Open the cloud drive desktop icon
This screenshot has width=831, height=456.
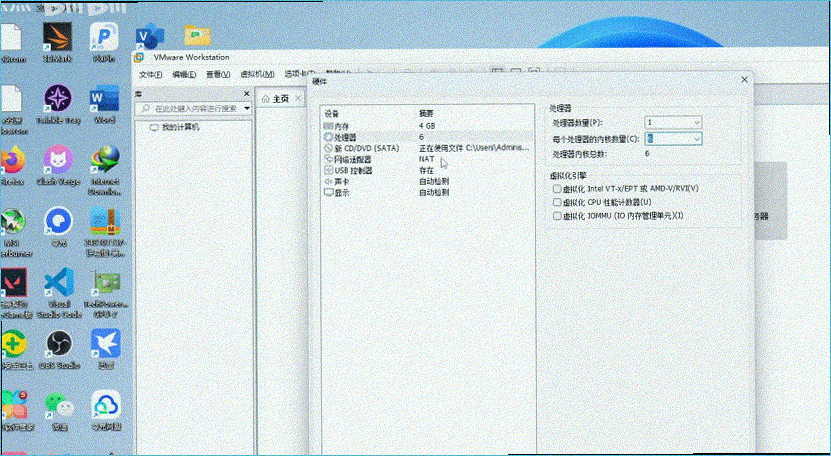point(106,406)
